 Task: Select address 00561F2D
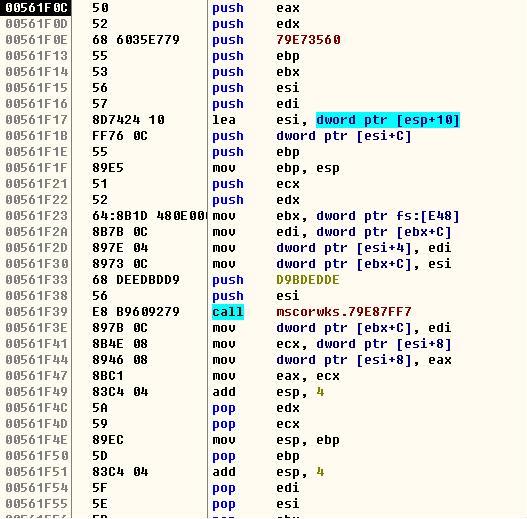36,248
